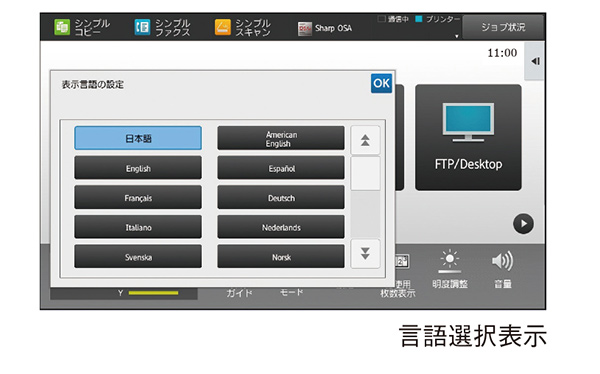Viewport: 600px width, 374px height.
Task: Choose English language option
Action: pyautogui.click(x=138, y=168)
